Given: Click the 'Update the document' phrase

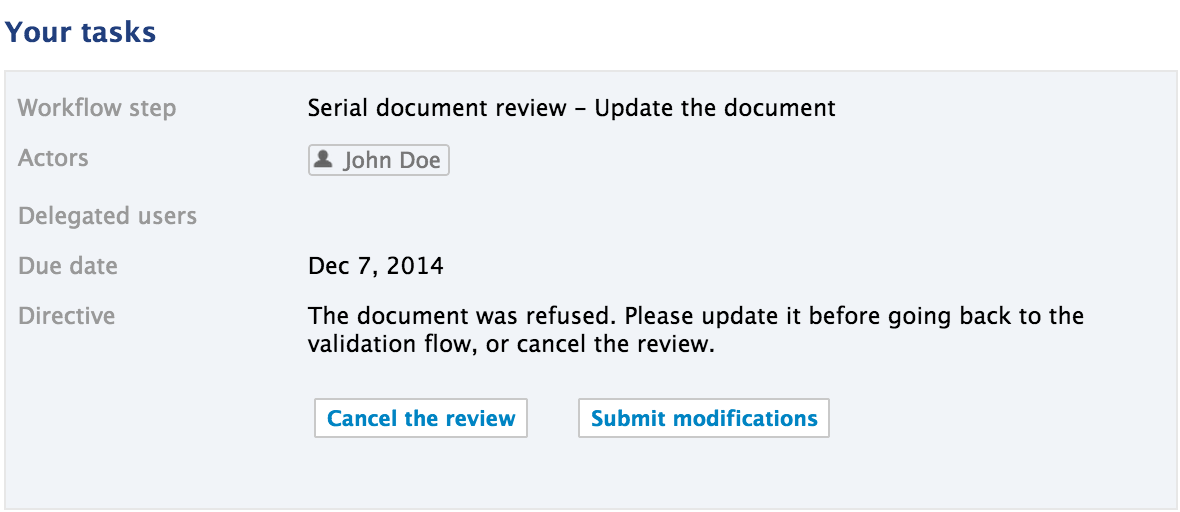Looking at the screenshot, I should 715,108.
